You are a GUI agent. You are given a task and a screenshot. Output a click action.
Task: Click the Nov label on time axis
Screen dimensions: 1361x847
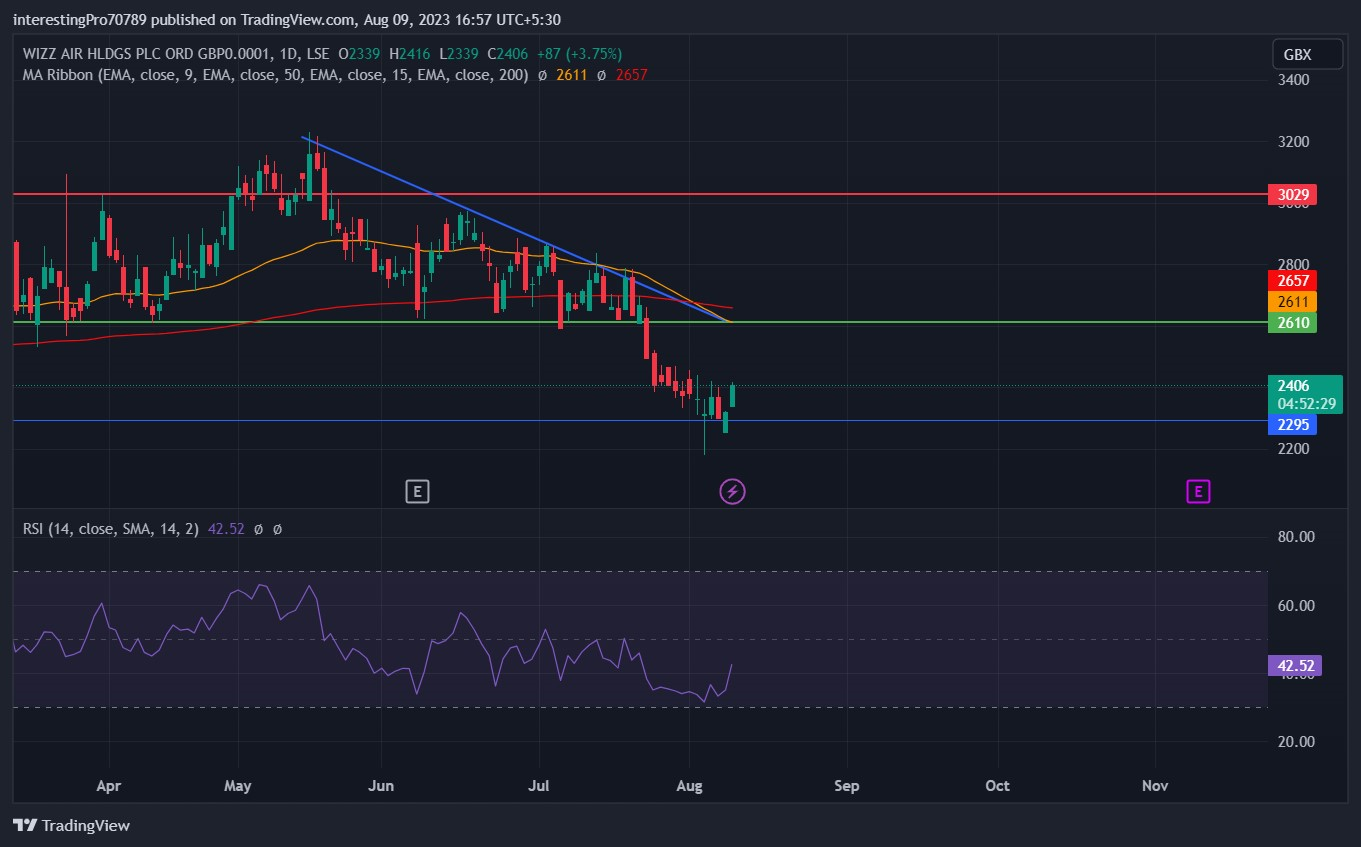(x=1155, y=786)
